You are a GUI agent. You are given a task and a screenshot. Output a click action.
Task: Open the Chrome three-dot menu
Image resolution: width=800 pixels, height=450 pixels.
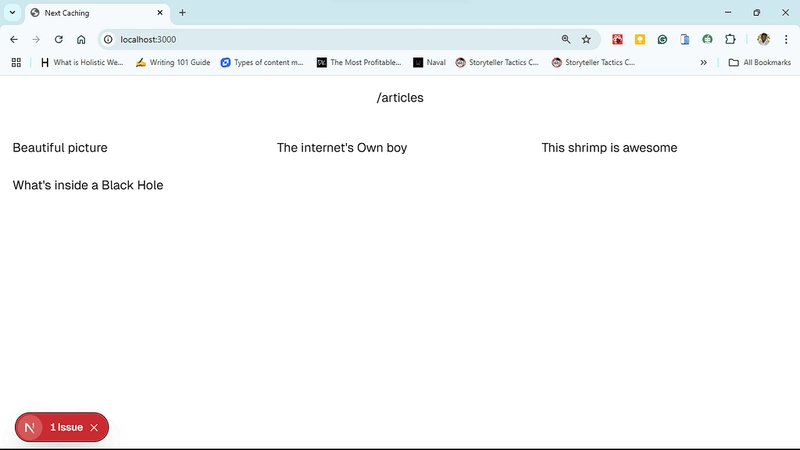(x=786, y=39)
